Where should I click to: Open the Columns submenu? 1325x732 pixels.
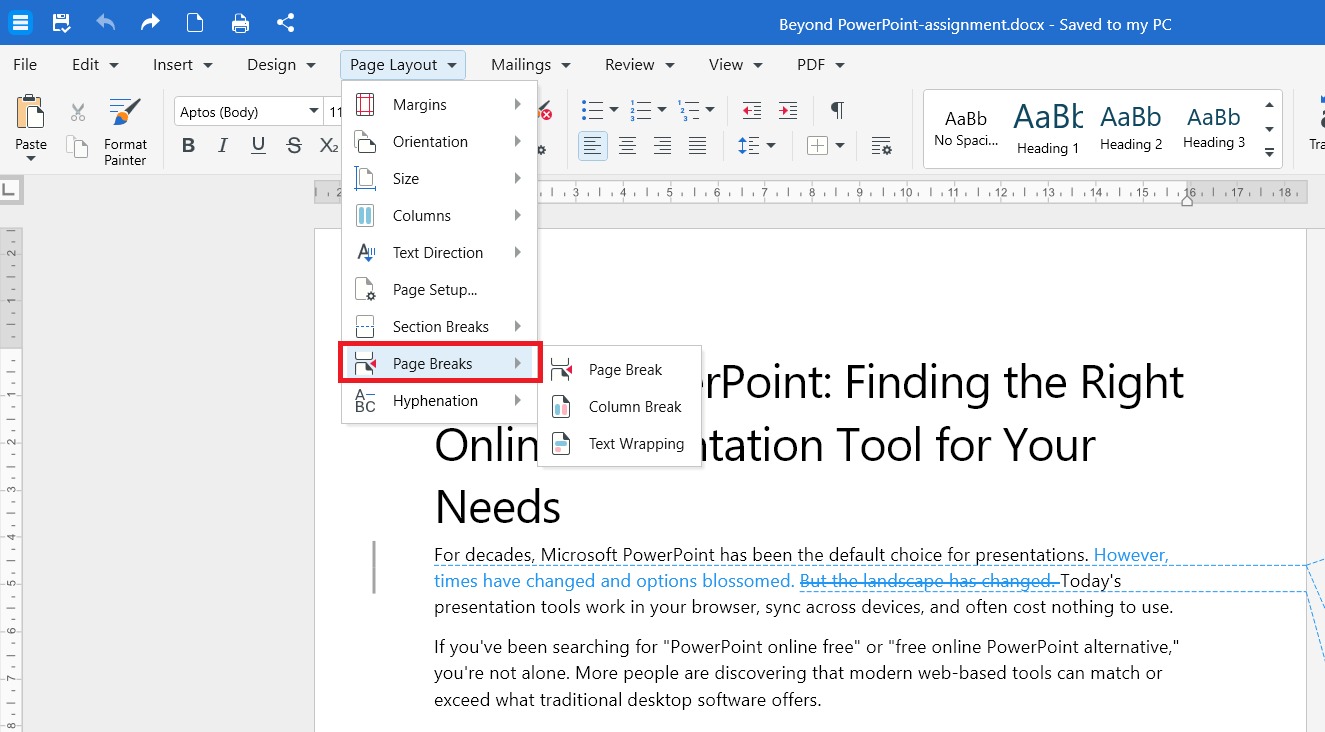439,216
